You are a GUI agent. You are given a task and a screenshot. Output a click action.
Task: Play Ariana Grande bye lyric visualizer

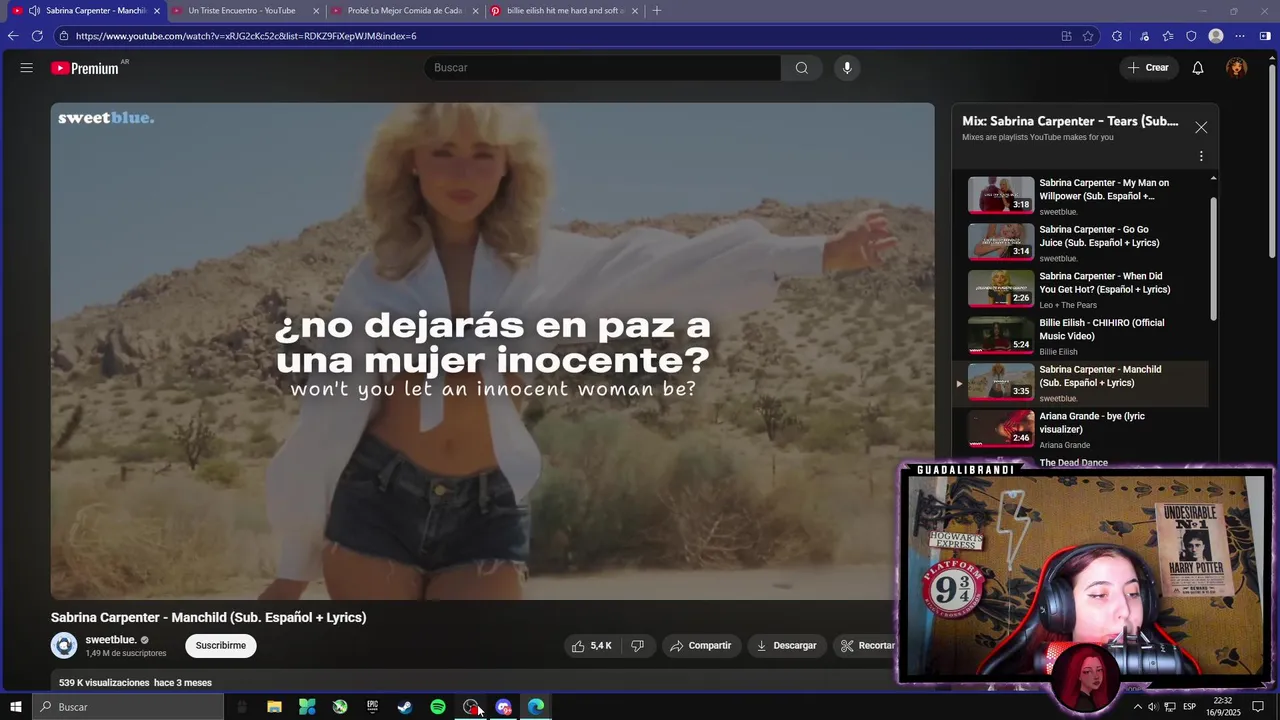click(x=1086, y=430)
